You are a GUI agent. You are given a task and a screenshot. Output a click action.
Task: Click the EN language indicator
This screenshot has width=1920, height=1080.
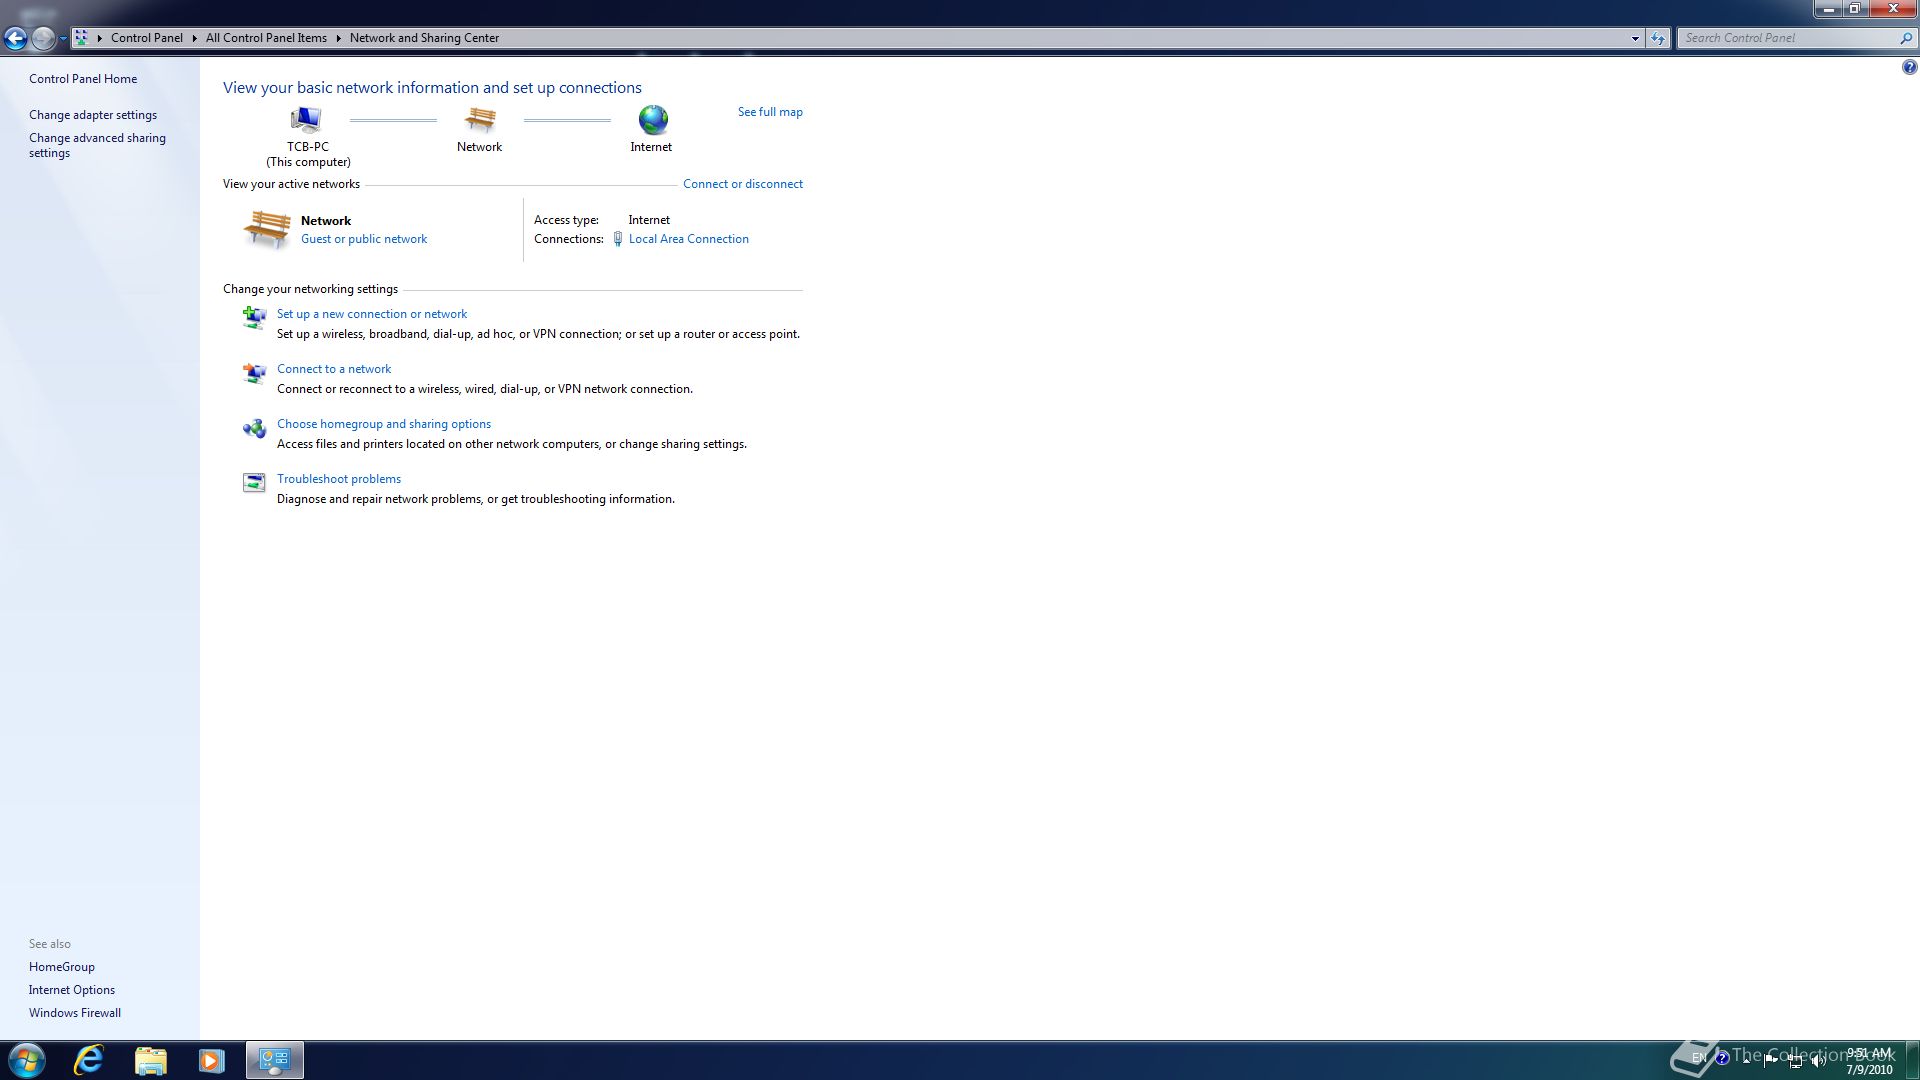pyautogui.click(x=1698, y=1058)
